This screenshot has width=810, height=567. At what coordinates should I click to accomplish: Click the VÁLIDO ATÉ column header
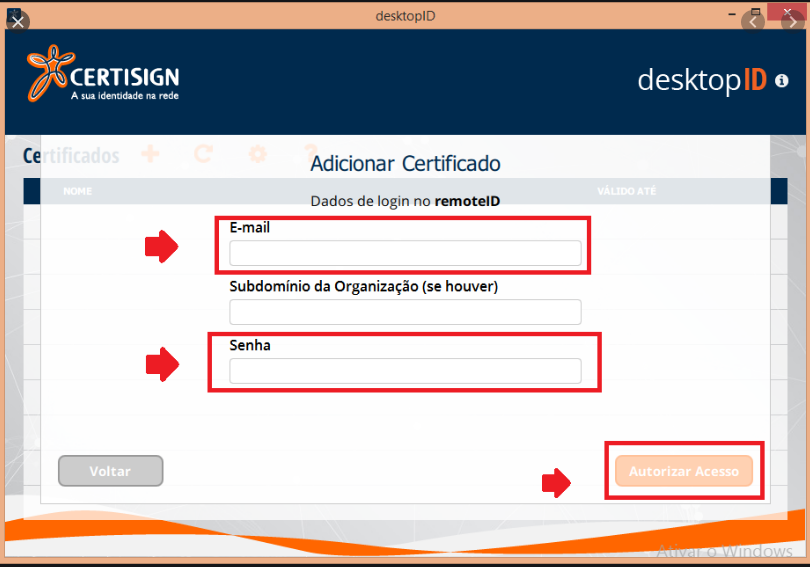[x=627, y=191]
